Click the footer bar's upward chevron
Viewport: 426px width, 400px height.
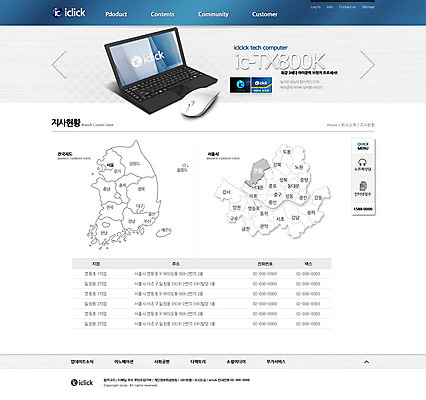(x=366, y=362)
